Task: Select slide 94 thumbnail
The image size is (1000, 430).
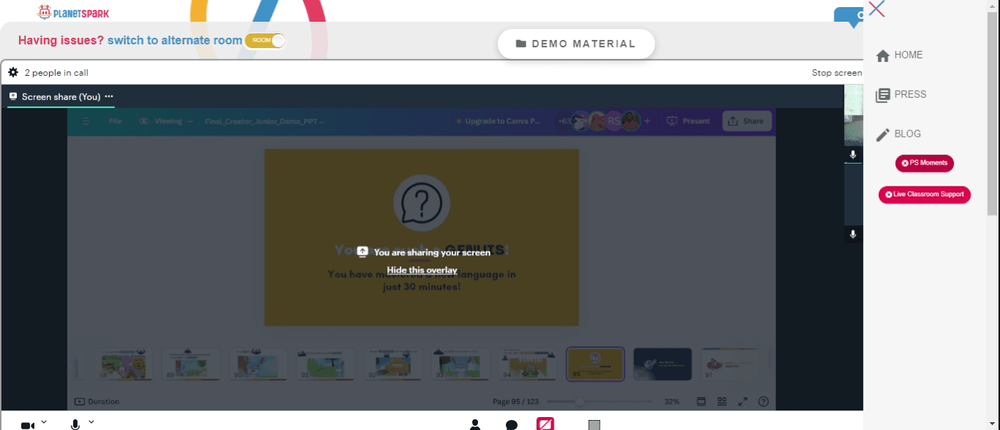Action: point(527,364)
